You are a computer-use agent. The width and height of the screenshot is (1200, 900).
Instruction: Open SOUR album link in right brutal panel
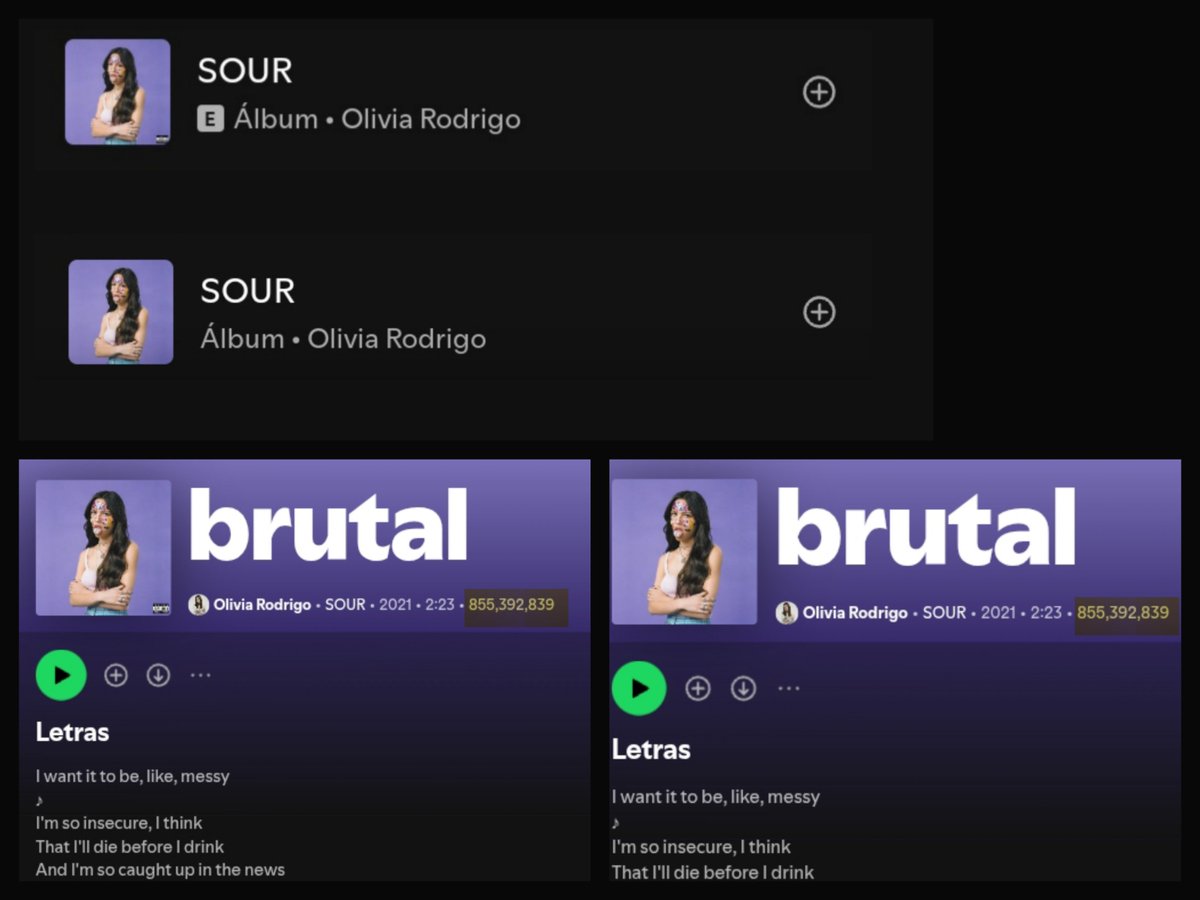coord(944,612)
